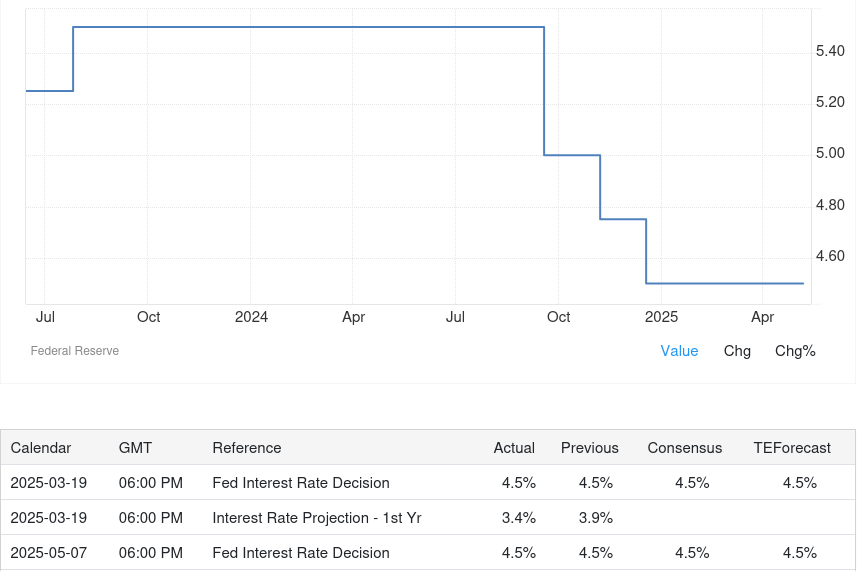857x571 pixels.
Task: Open Interest Rate Projection - 1st Yr entry
Action: (316, 518)
